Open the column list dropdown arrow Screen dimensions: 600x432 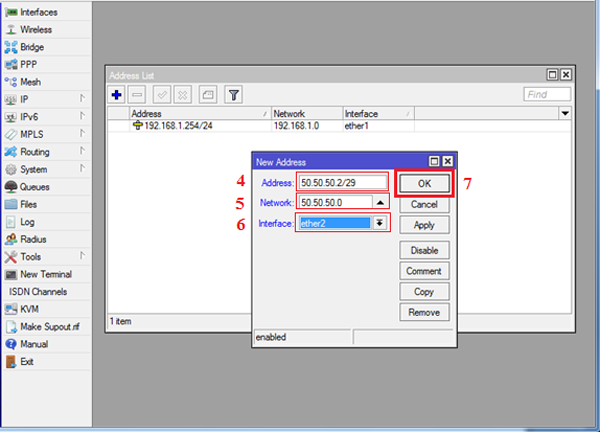[565, 114]
